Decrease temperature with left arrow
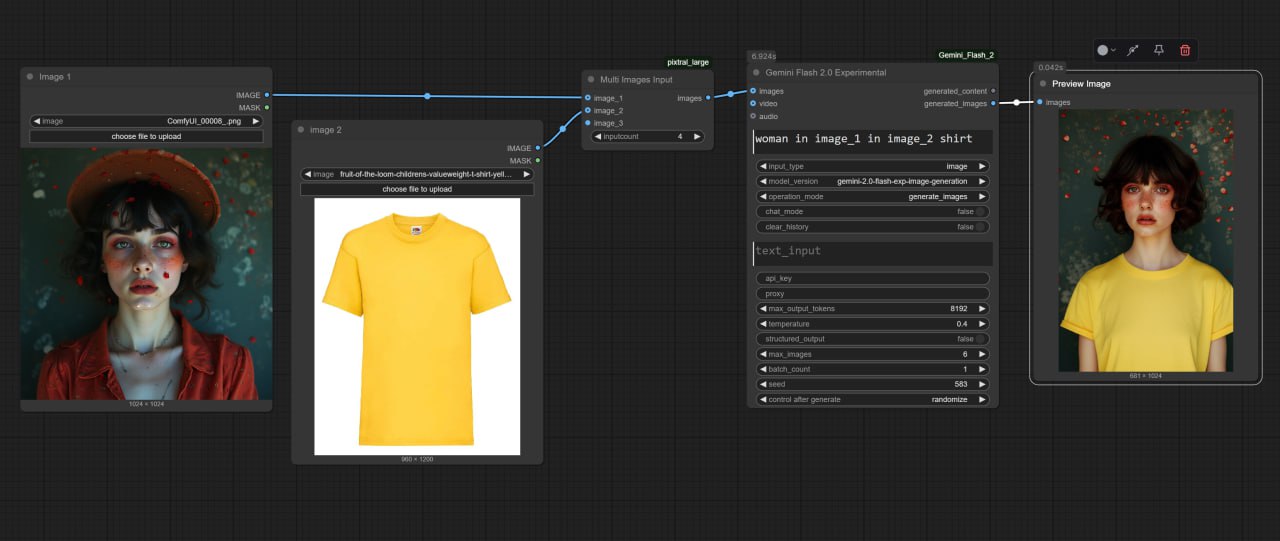This screenshot has width=1280, height=541. click(x=763, y=324)
